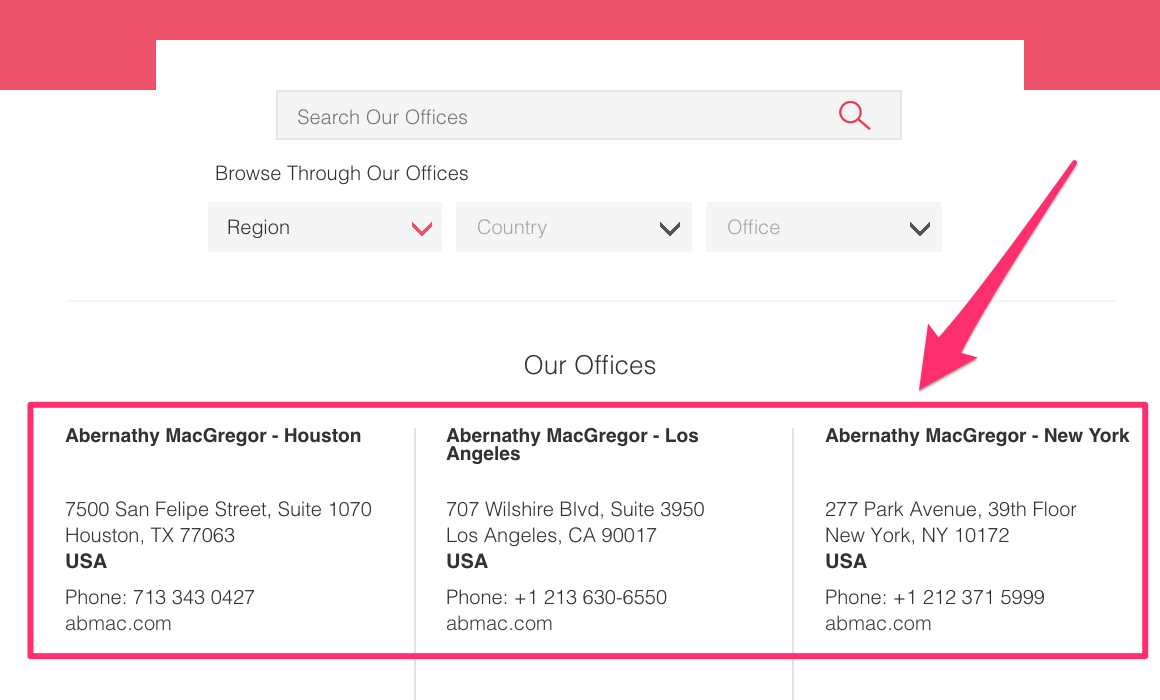Click the red chevron in the Region selector
Viewport: 1160px width, 700px height.
(x=422, y=229)
